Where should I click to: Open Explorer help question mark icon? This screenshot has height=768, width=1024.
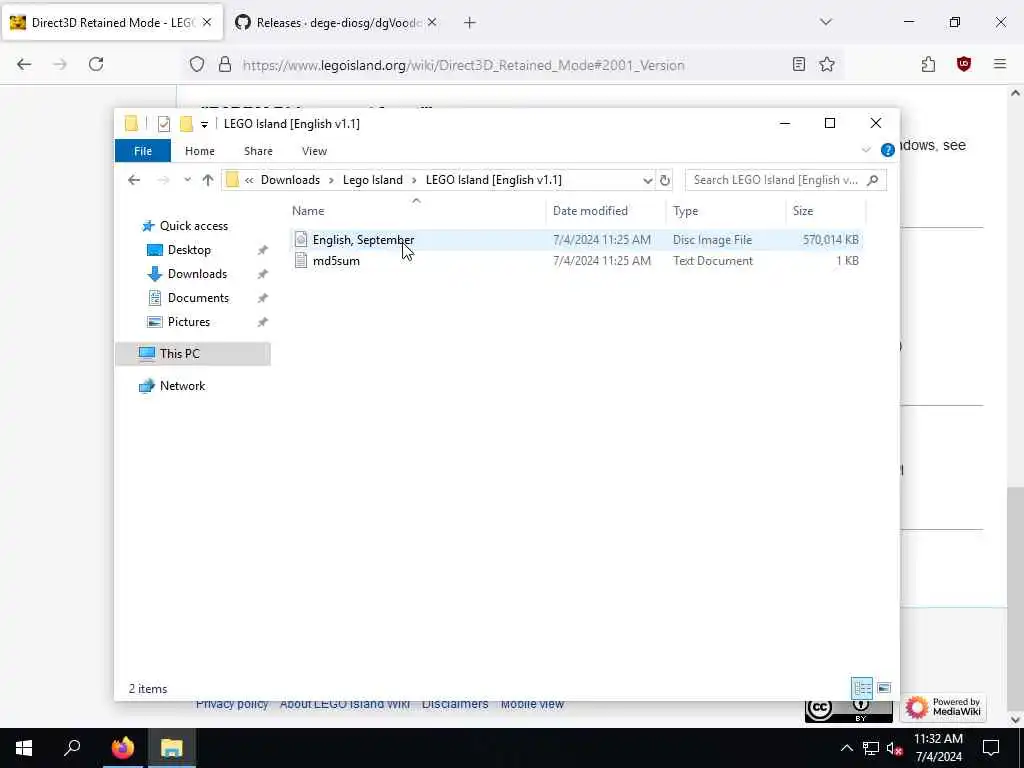tap(887, 151)
